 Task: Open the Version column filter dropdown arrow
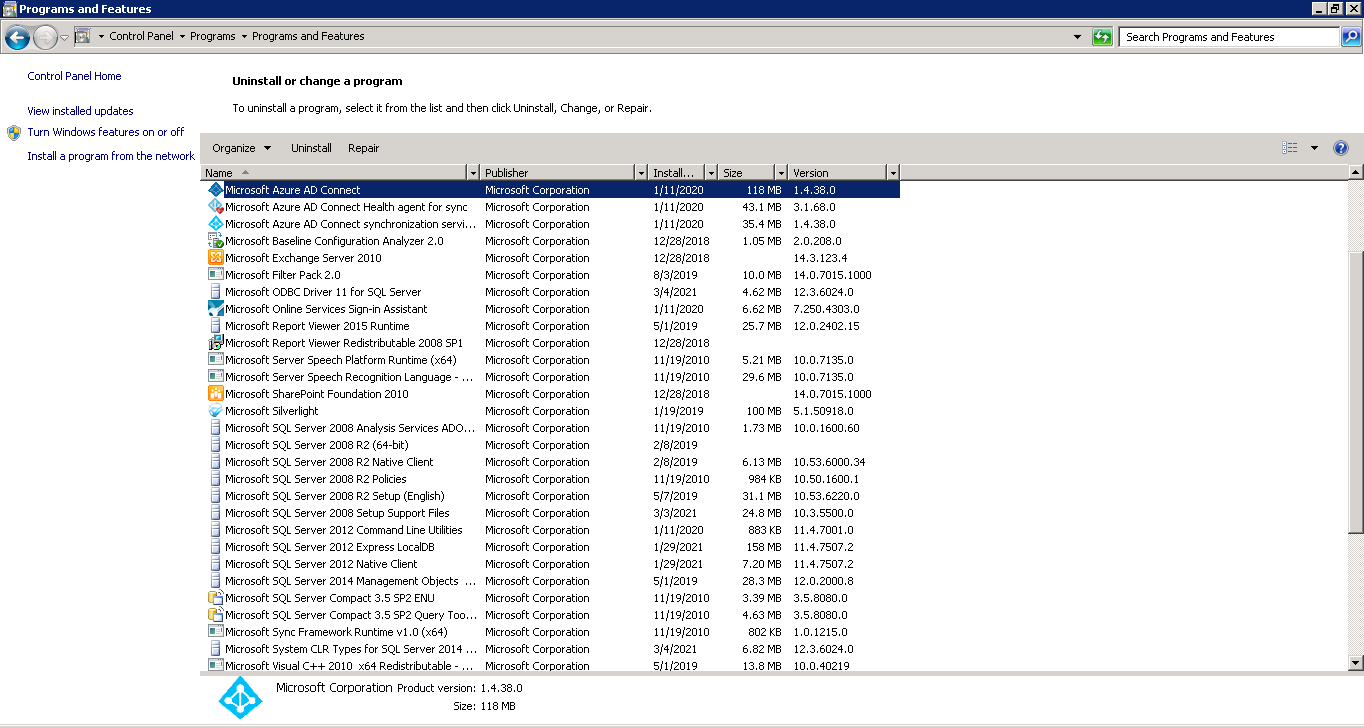click(x=893, y=172)
